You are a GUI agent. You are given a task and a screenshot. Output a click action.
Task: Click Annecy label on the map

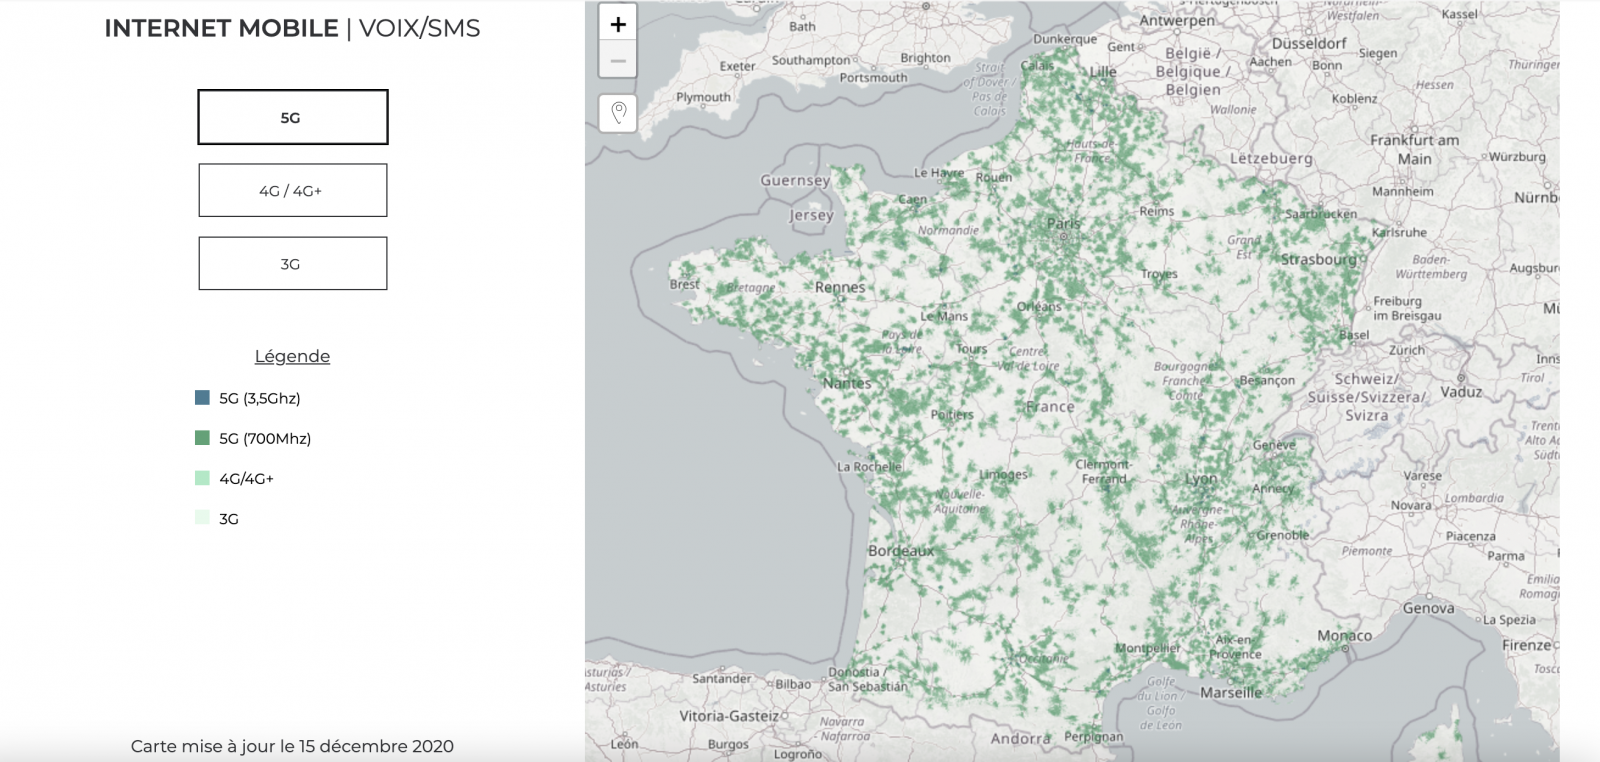coord(1273,489)
